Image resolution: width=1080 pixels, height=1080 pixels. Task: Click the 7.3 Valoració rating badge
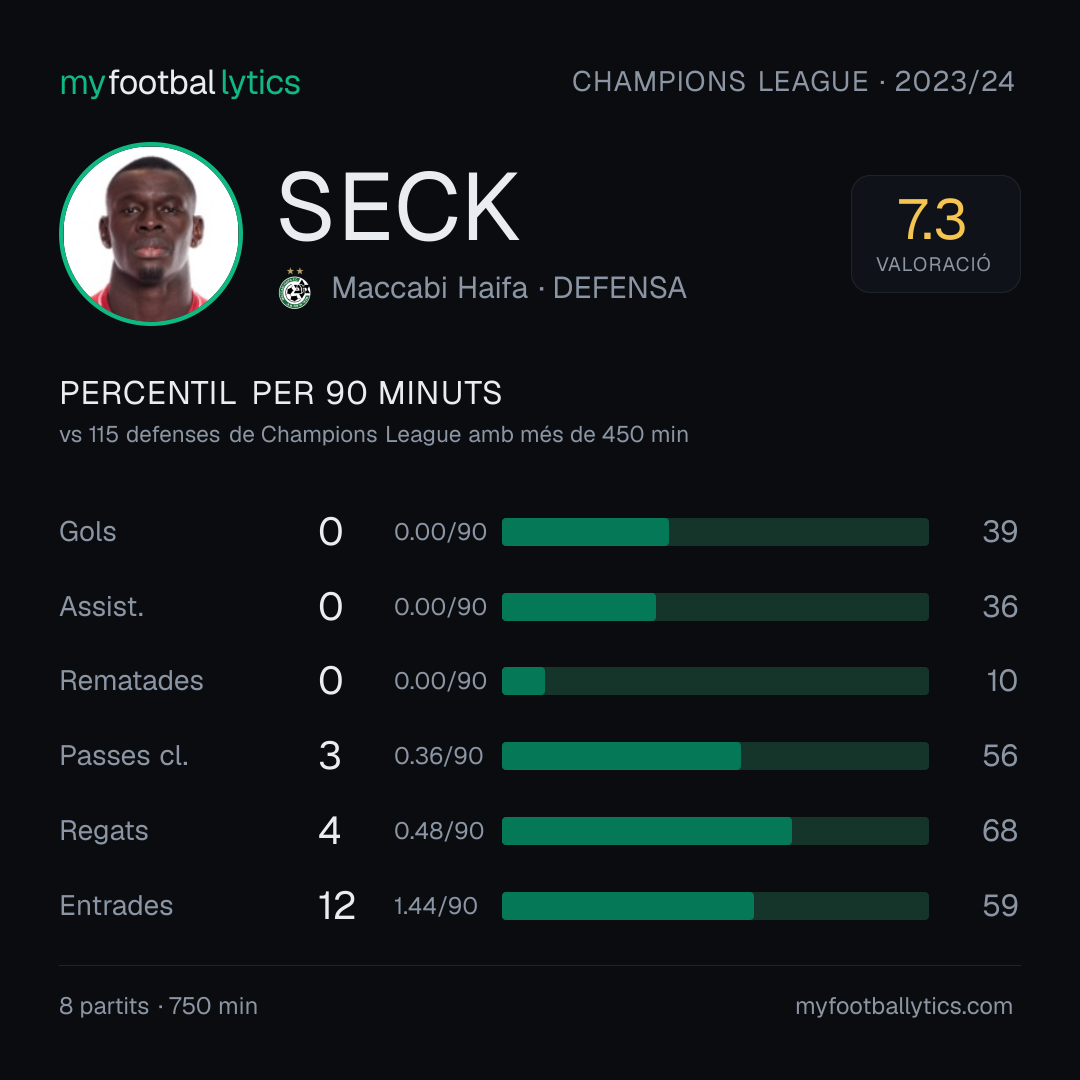(x=935, y=233)
